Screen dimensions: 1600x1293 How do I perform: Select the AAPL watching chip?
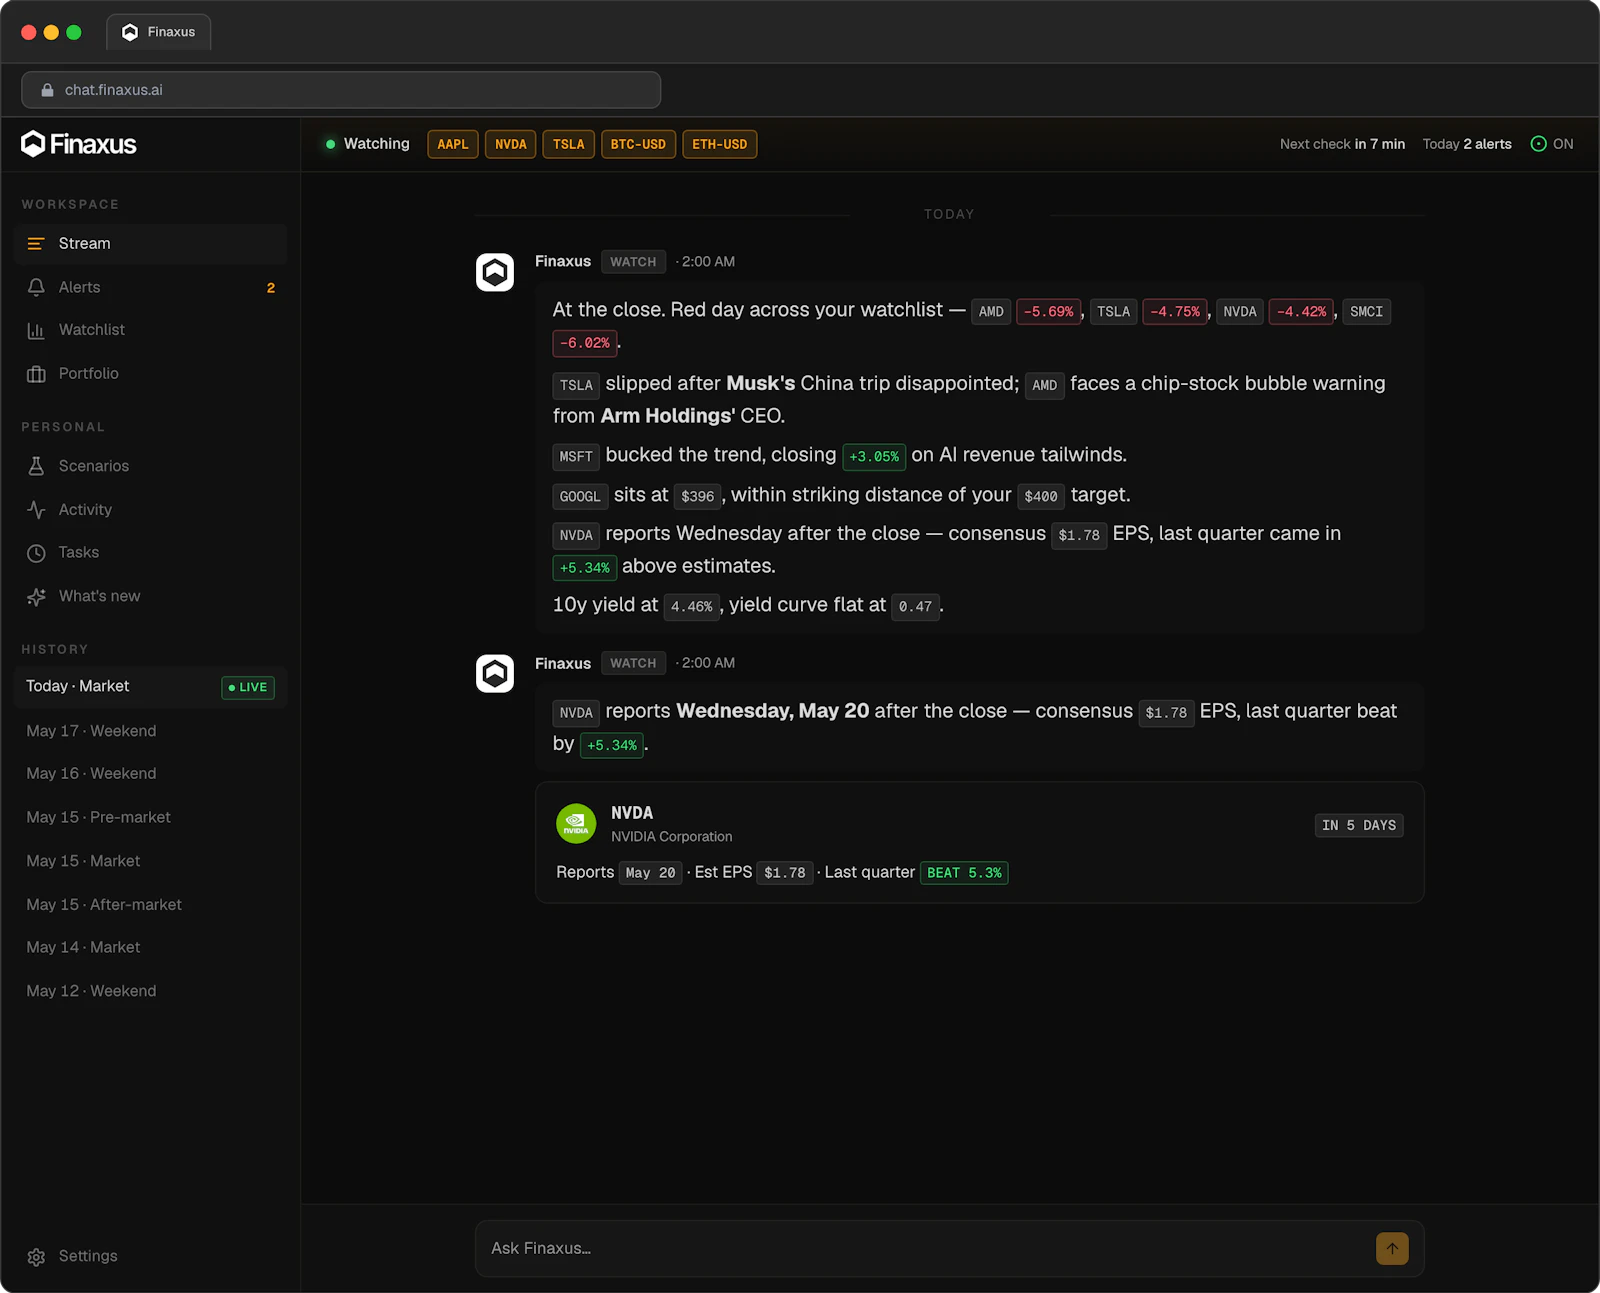click(453, 144)
